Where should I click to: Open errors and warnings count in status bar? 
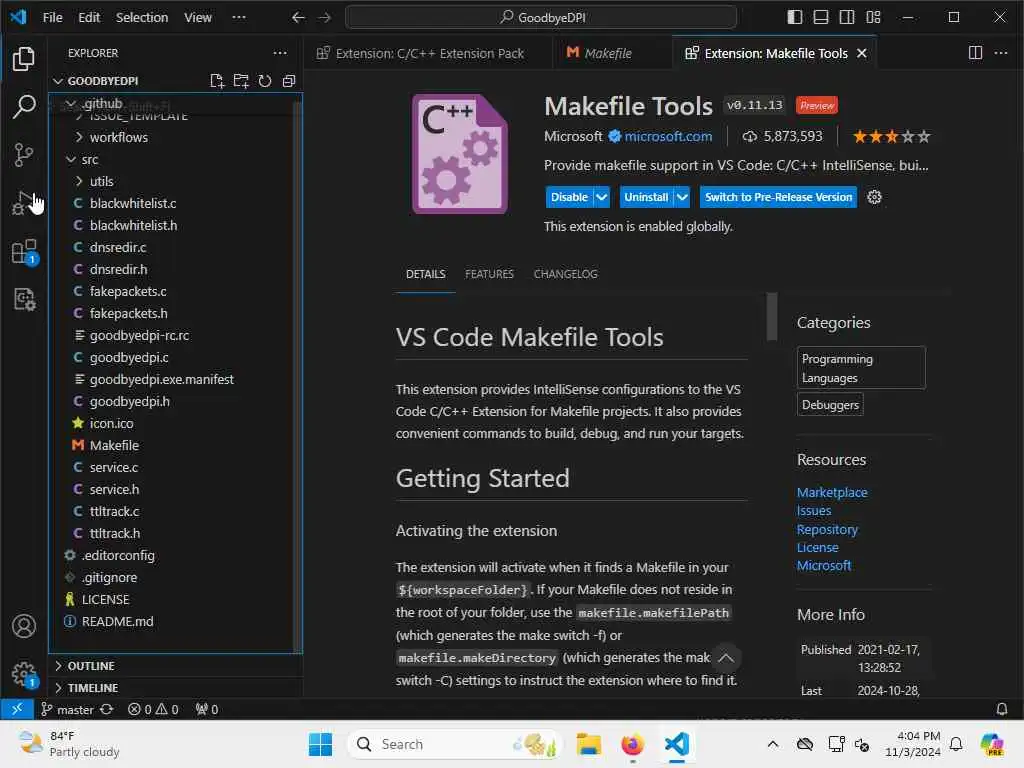tap(153, 709)
